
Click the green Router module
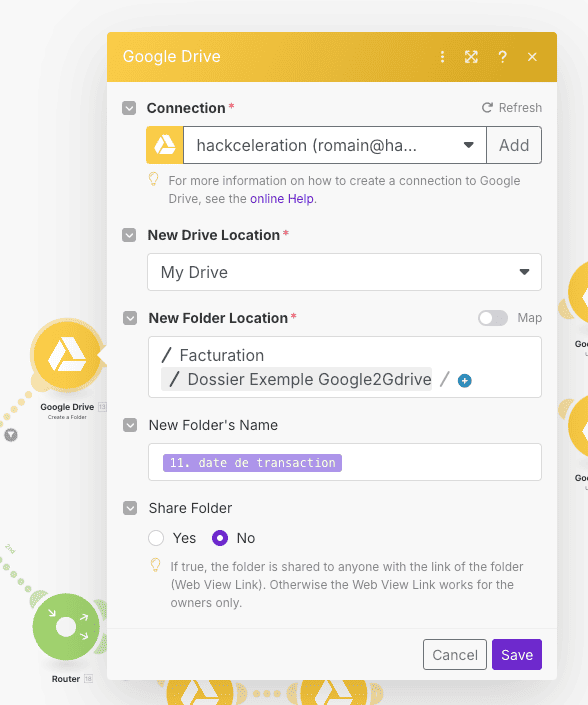click(x=66, y=627)
